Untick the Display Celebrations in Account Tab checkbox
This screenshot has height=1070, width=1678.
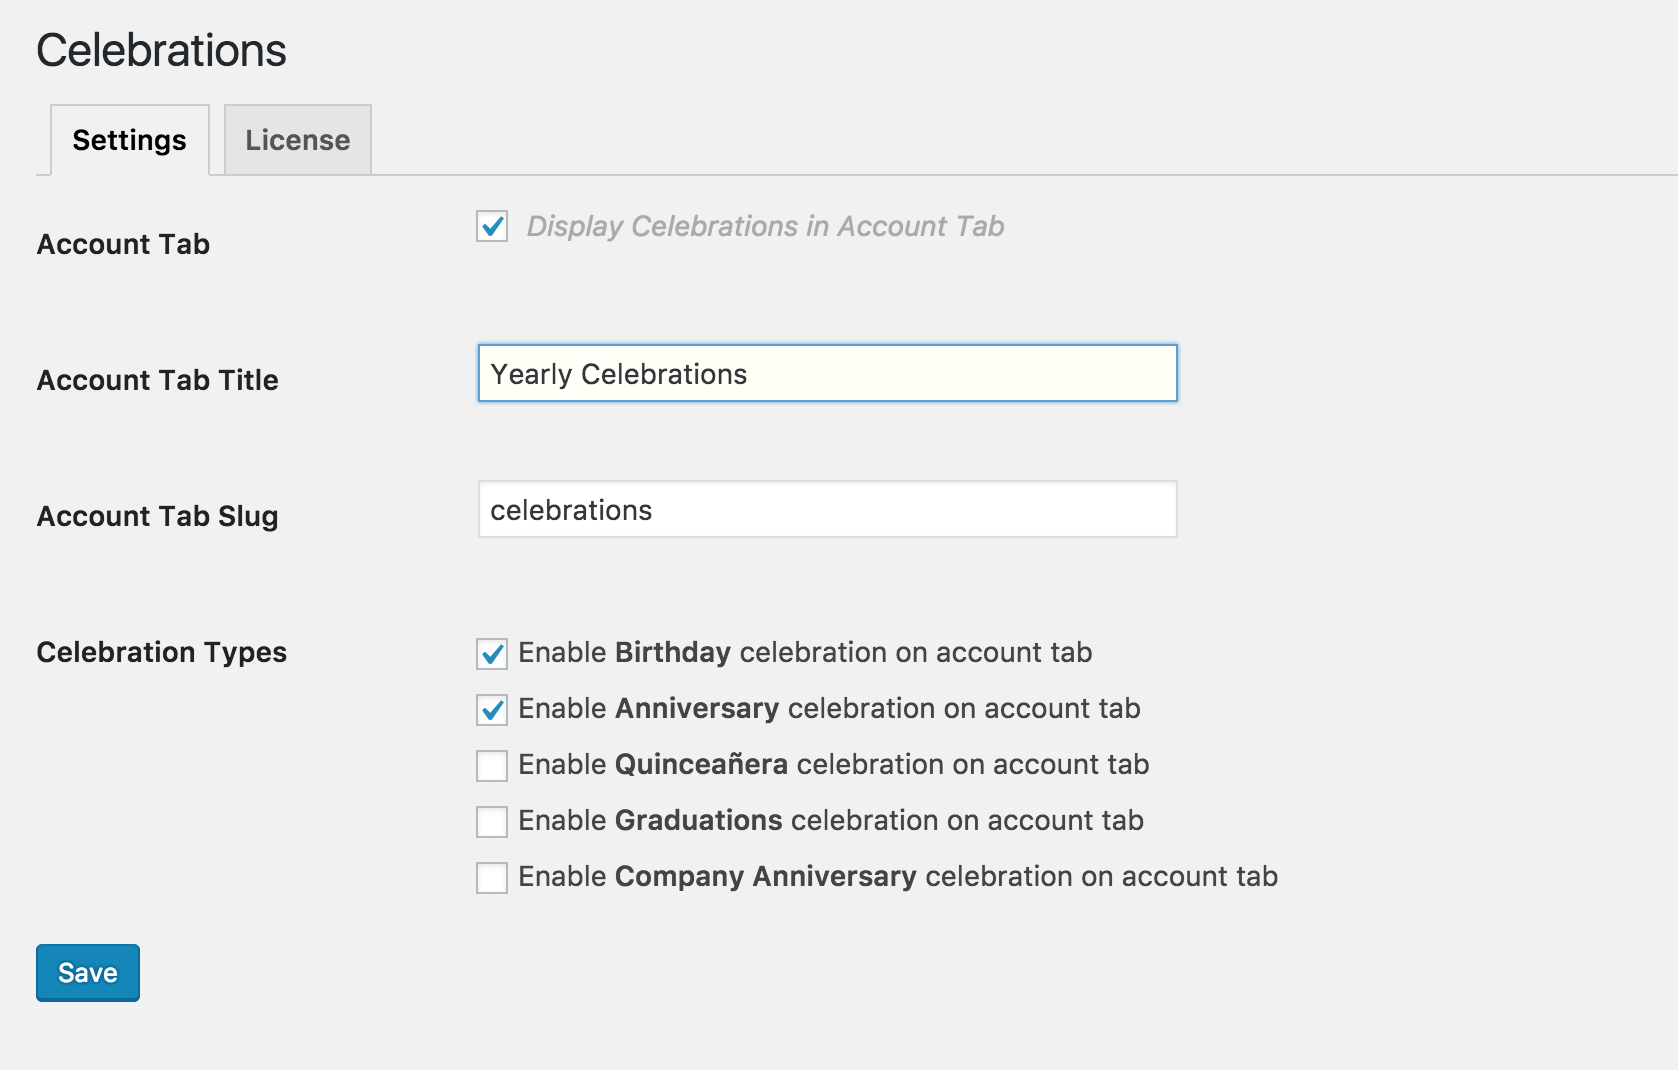[492, 226]
